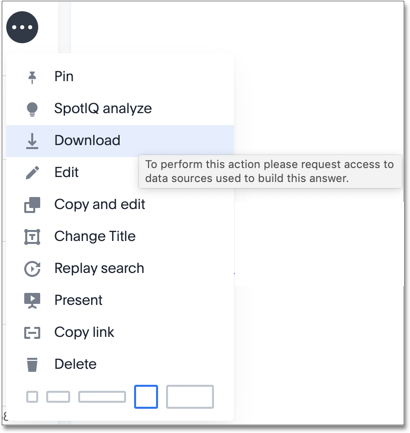This screenshot has width=410, height=433.
Task: Click the download arrow icon
Action: point(32,141)
